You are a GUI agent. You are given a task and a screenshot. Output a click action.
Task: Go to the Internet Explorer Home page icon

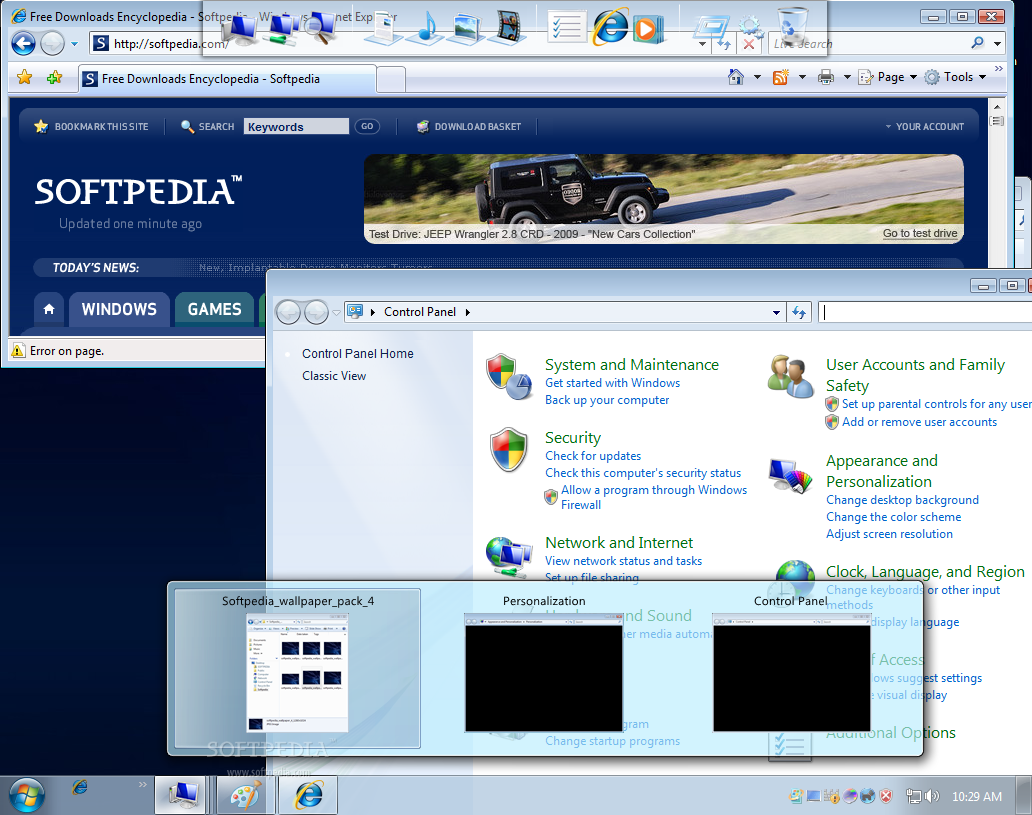click(736, 77)
